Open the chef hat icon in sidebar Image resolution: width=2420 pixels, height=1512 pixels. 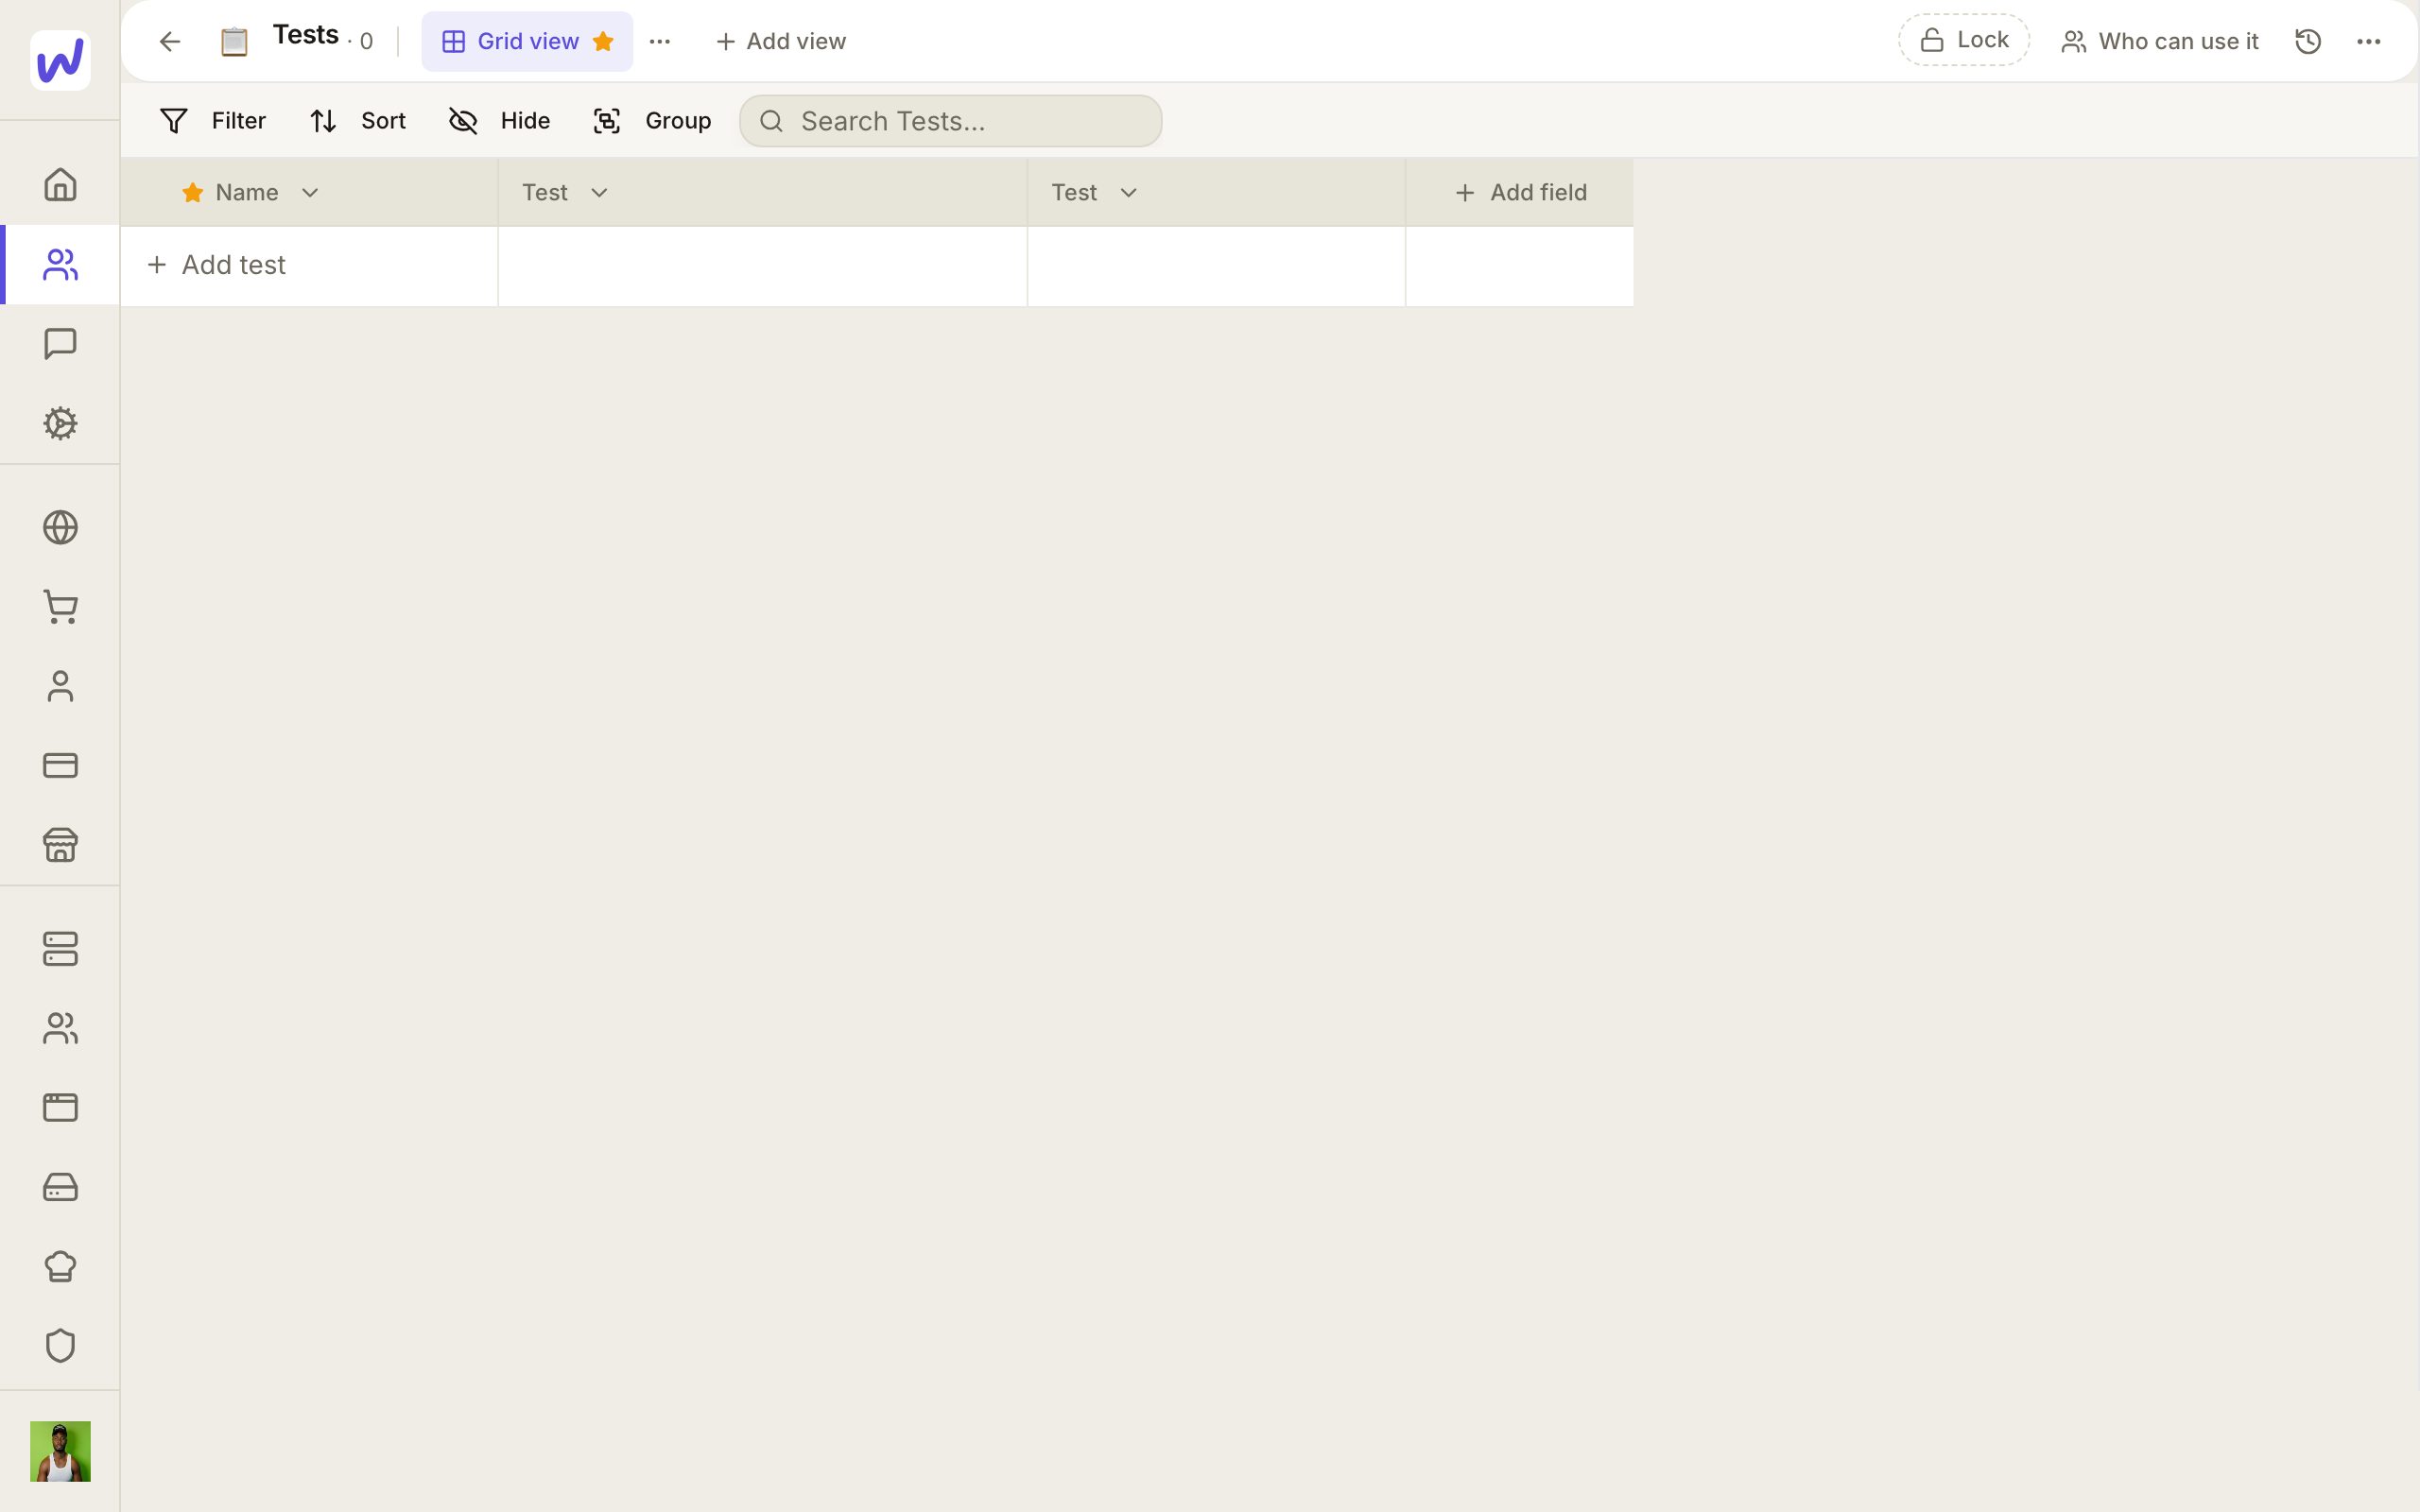tap(60, 1266)
